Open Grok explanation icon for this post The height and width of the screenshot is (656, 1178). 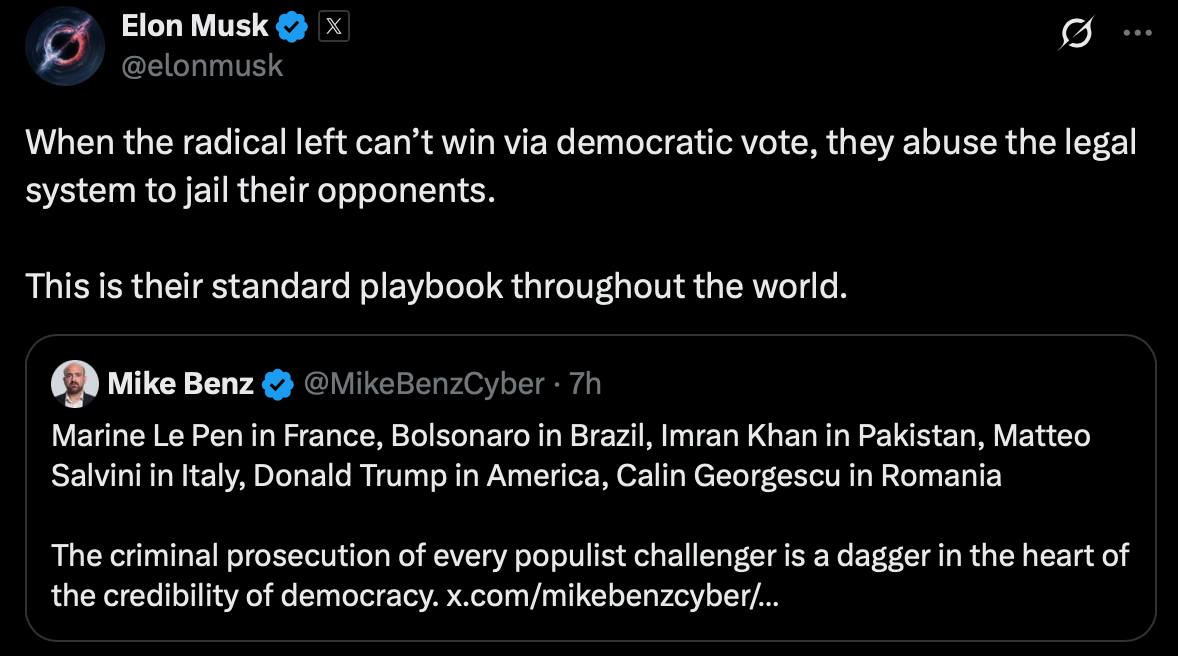click(1076, 36)
